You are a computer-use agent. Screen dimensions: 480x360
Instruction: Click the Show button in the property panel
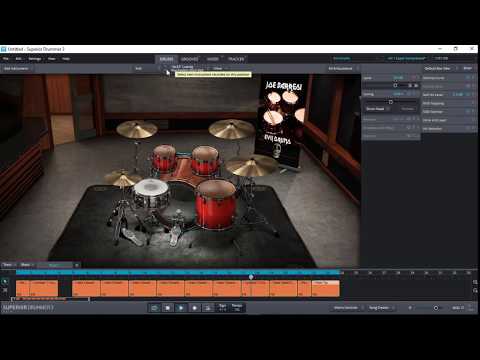point(468,68)
